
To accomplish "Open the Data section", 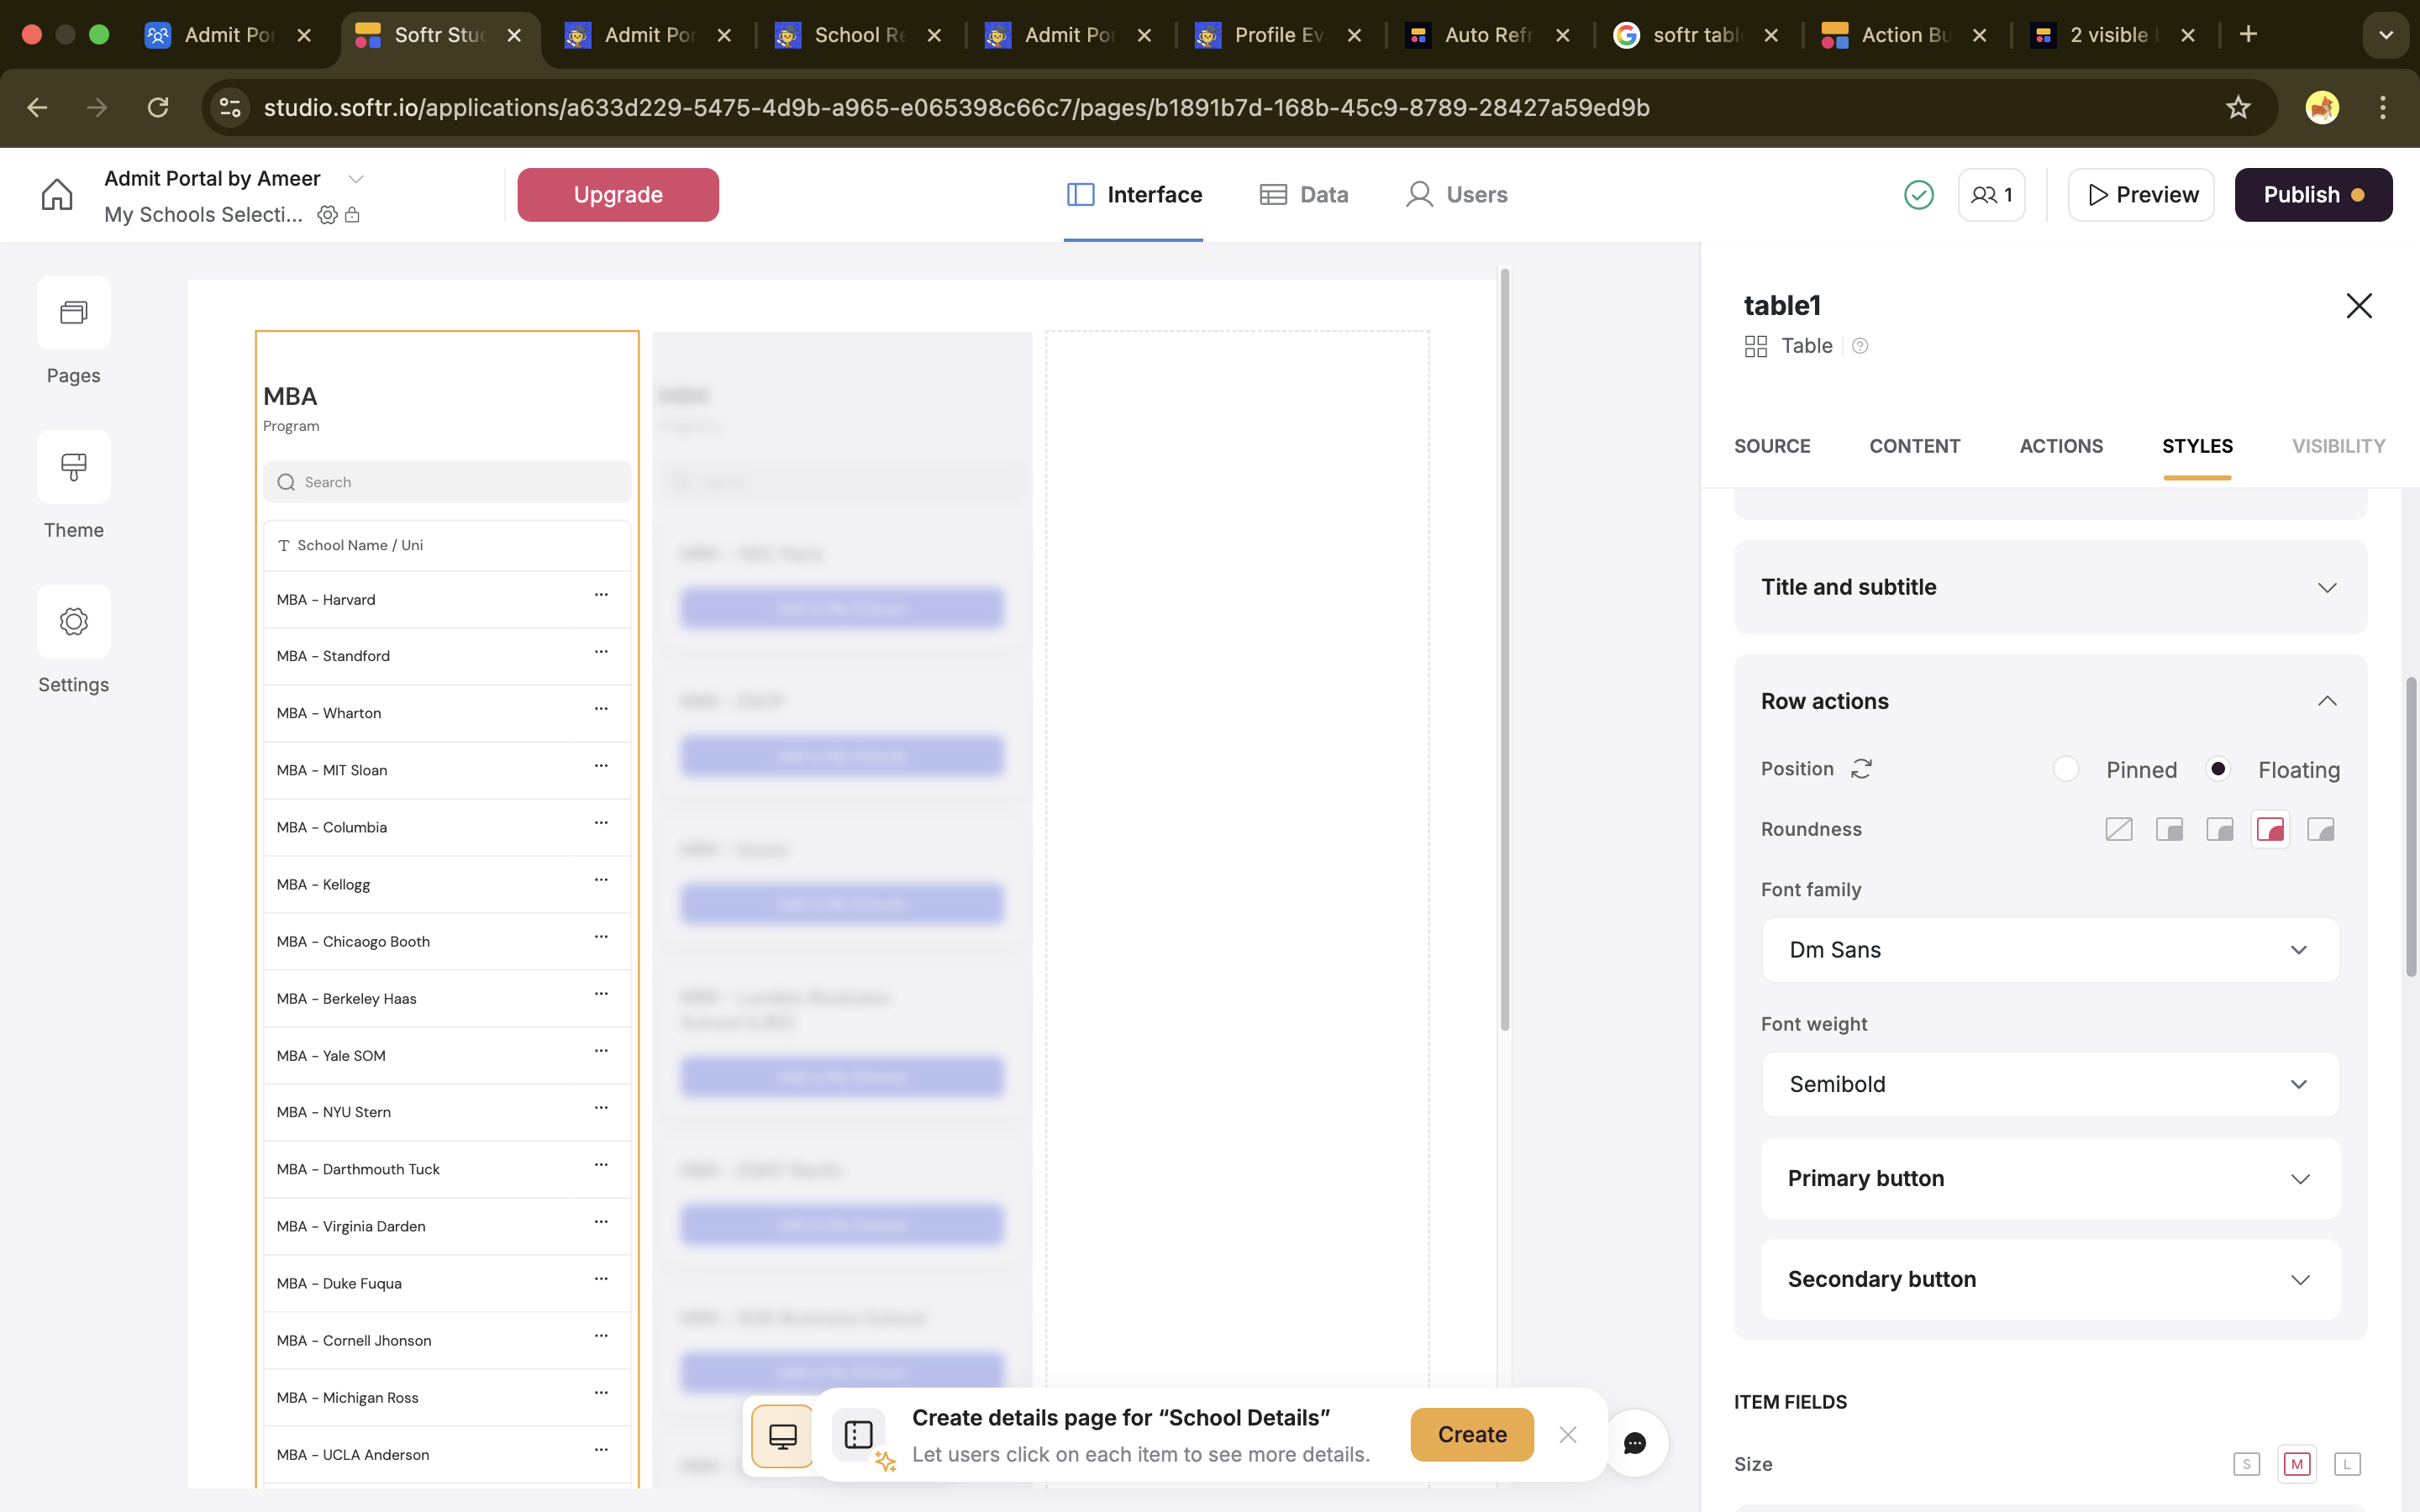I will click(x=1304, y=195).
